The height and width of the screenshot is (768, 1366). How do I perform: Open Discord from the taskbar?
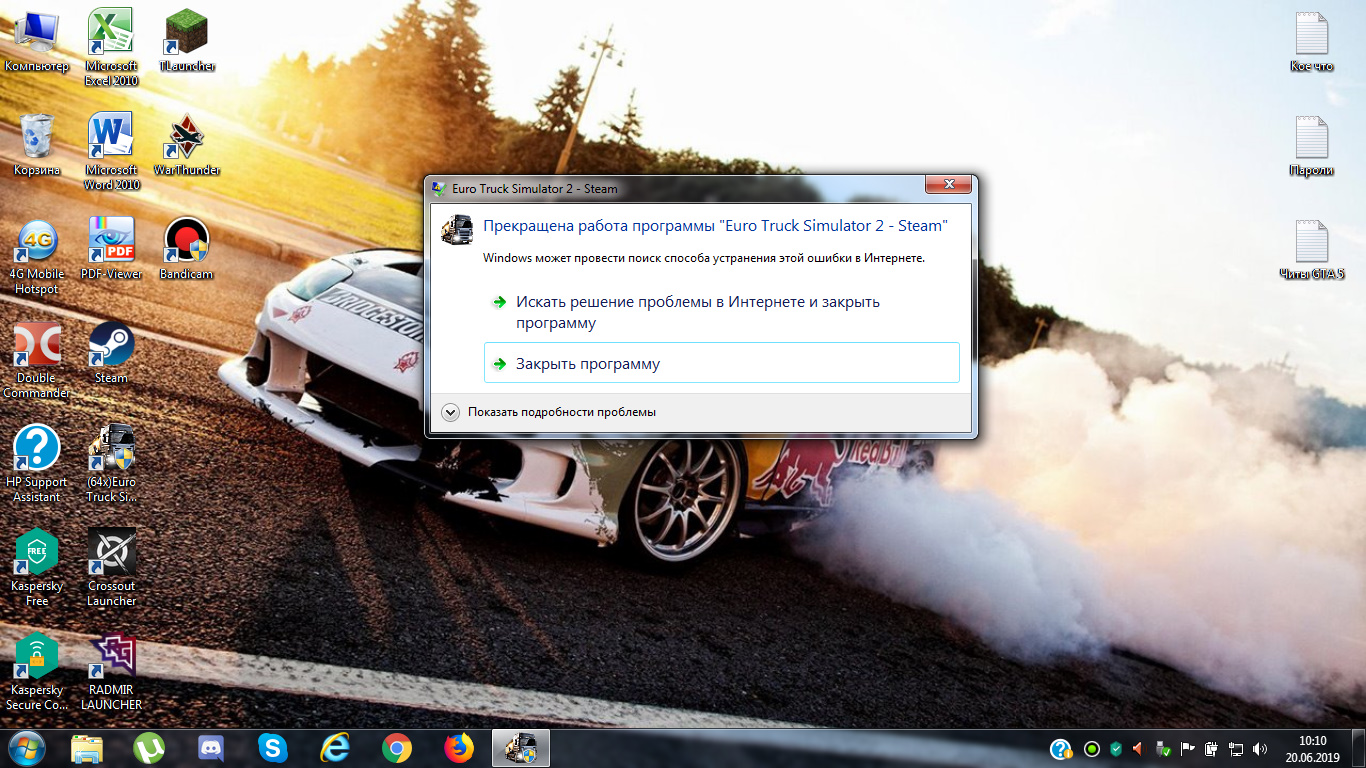point(211,748)
